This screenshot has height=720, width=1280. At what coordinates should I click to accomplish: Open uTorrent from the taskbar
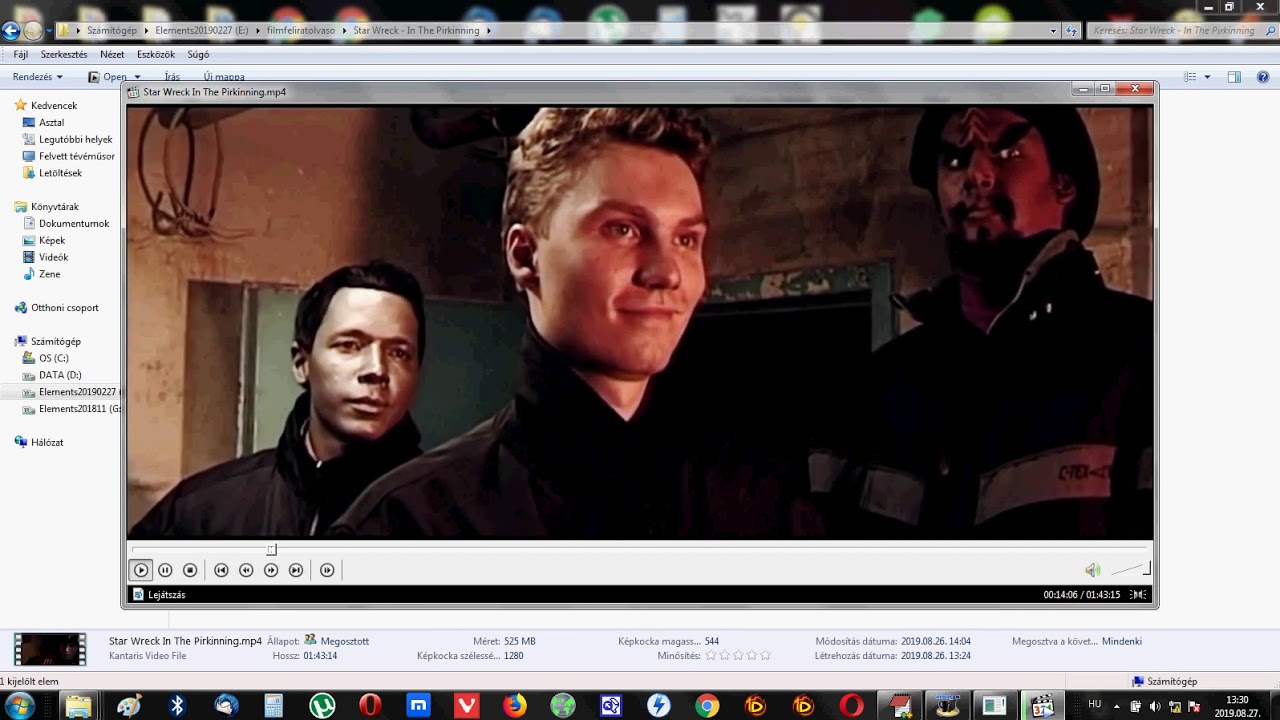[322, 706]
